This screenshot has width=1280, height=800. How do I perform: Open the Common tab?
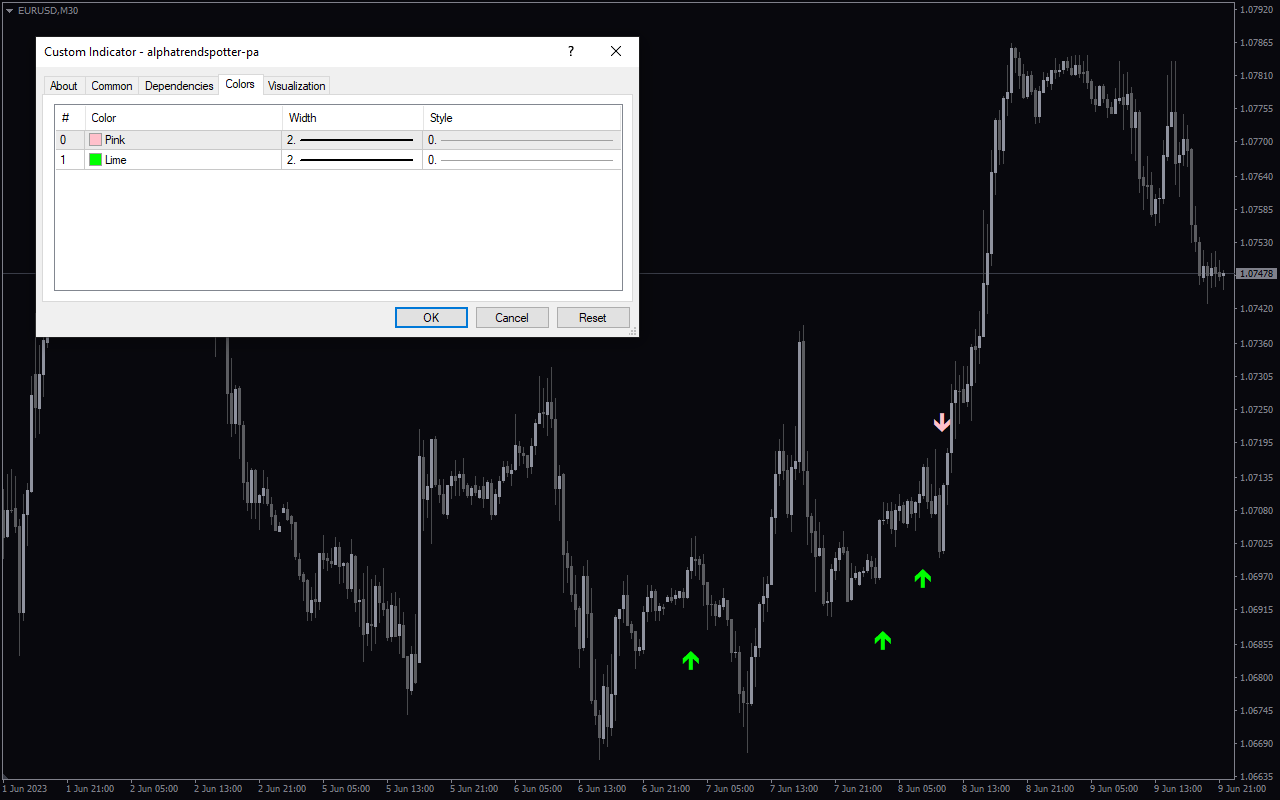tap(112, 86)
